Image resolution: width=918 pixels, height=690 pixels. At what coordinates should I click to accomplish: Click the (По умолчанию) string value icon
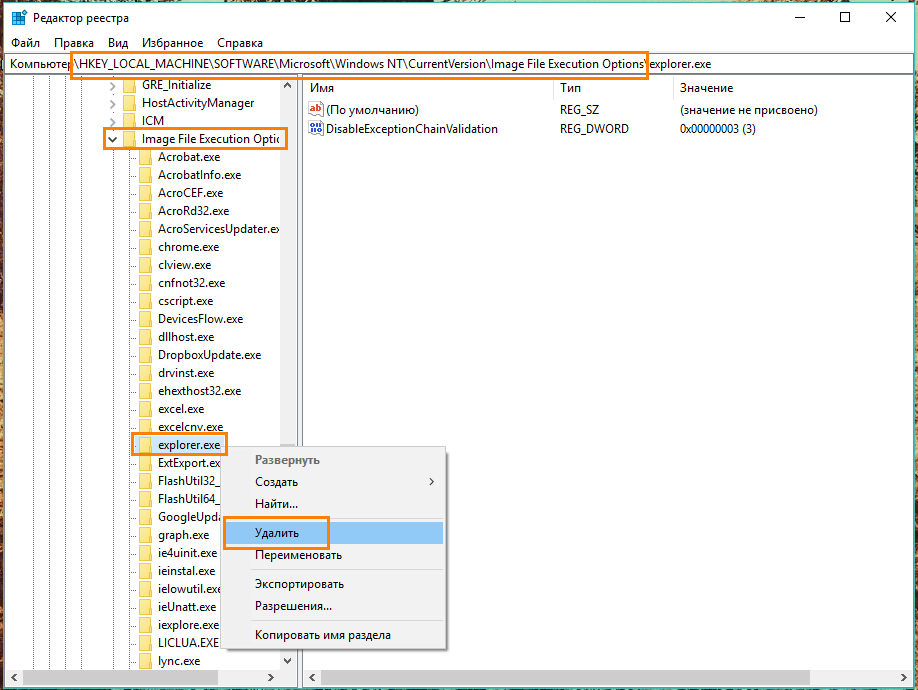(x=316, y=109)
